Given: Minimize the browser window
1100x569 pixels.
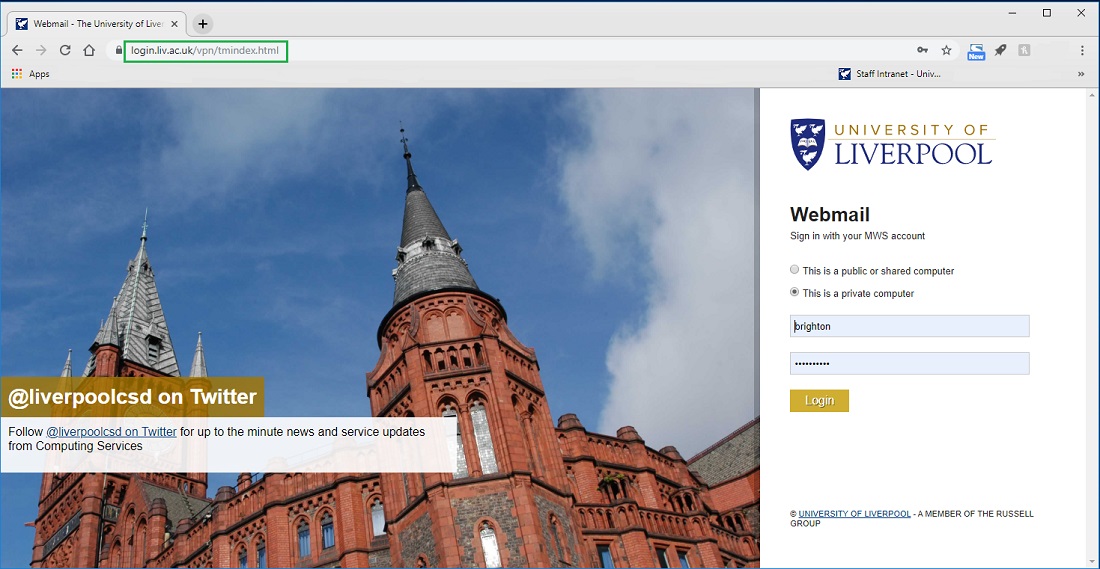Looking at the screenshot, I should [1014, 13].
